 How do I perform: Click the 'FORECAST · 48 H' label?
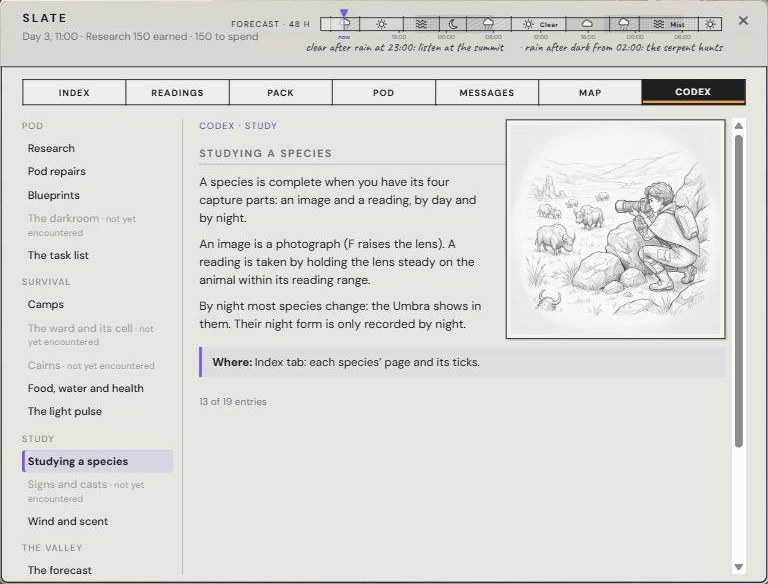(x=271, y=24)
